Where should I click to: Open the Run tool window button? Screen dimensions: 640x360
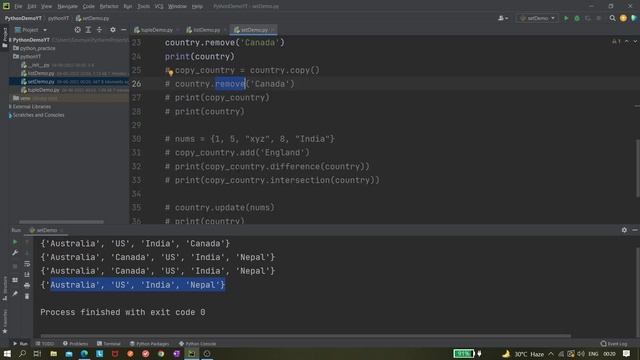tap(20, 344)
